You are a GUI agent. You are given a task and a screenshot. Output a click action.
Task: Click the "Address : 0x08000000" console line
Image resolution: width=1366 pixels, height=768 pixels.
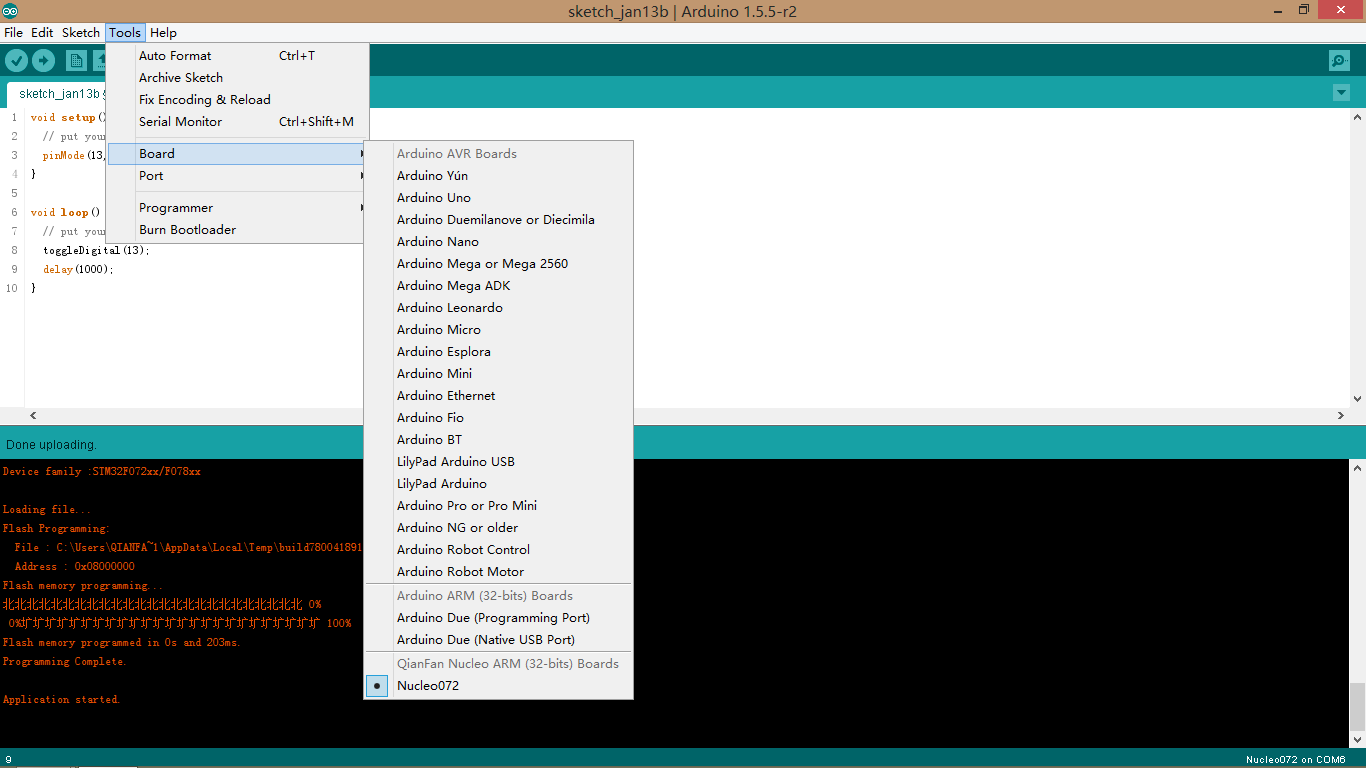tap(75, 567)
